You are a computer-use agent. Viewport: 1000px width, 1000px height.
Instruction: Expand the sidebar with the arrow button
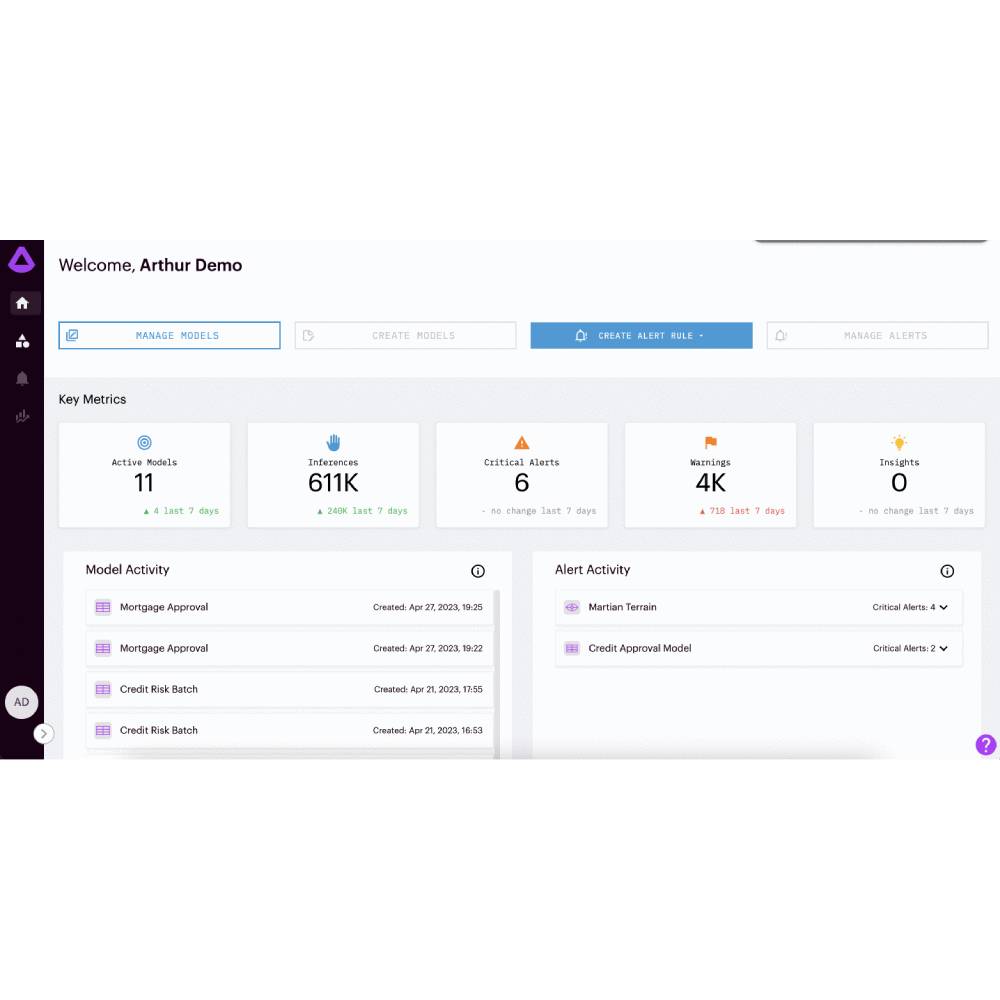44,733
